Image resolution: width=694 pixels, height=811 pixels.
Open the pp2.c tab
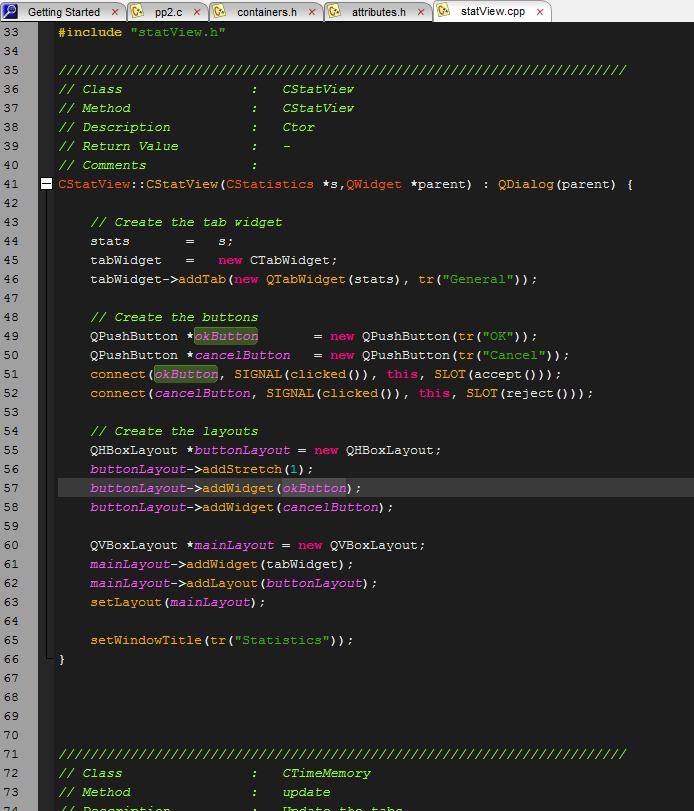tap(168, 12)
